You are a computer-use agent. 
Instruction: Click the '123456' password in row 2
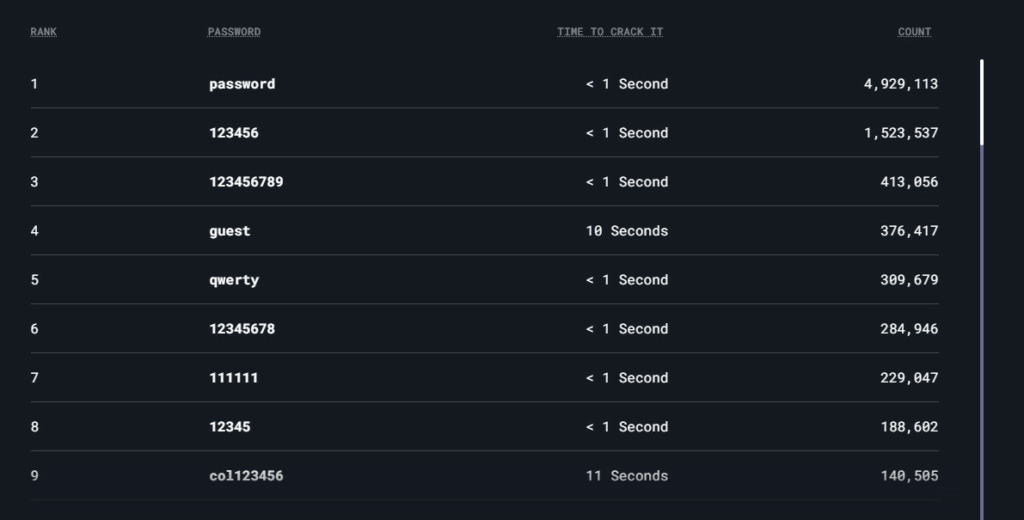(x=234, y=133)
